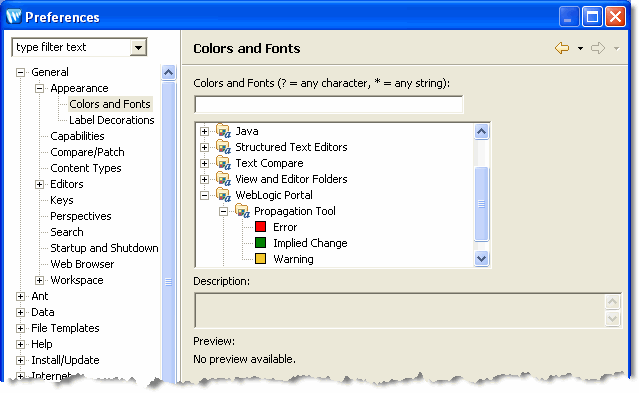Select Keys preference page

(x=62, y=200)
